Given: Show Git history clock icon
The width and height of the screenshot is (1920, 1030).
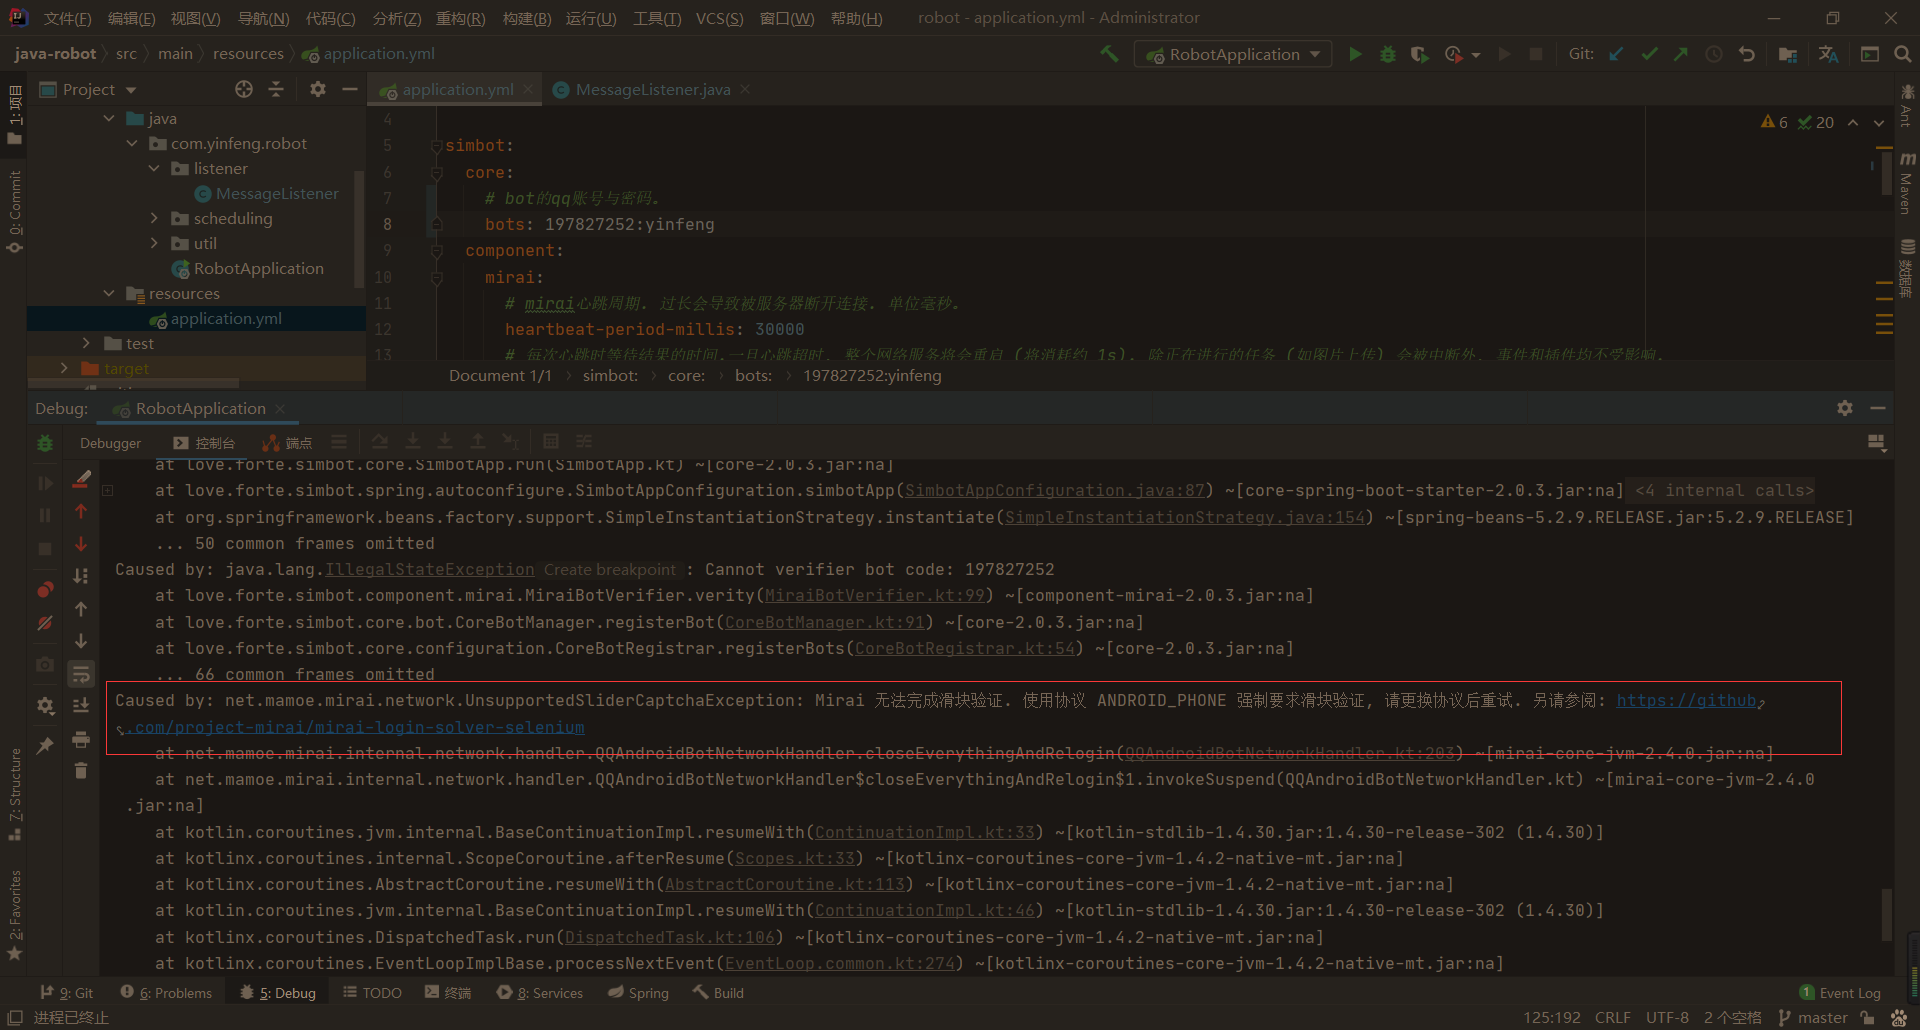Looking at the screenshot, I should click(1714, 54).
